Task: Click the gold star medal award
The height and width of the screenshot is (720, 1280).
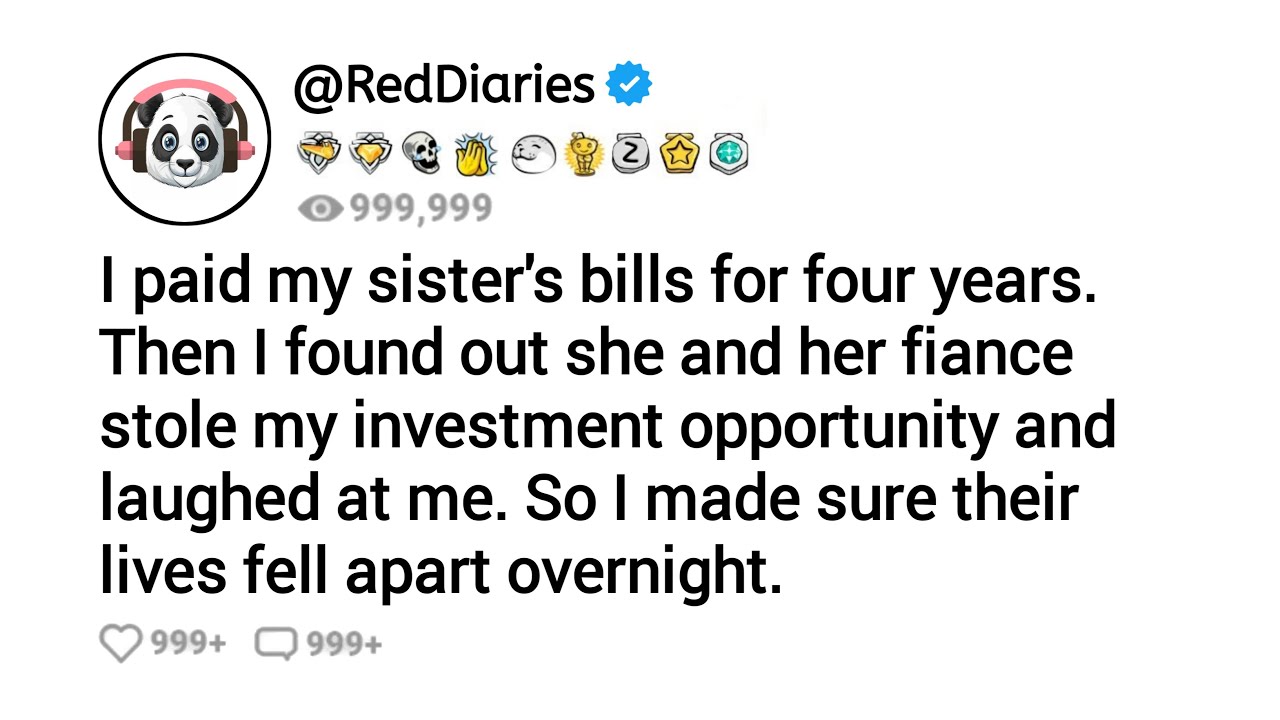Action: pyautogui.click(x=679, y=154)
